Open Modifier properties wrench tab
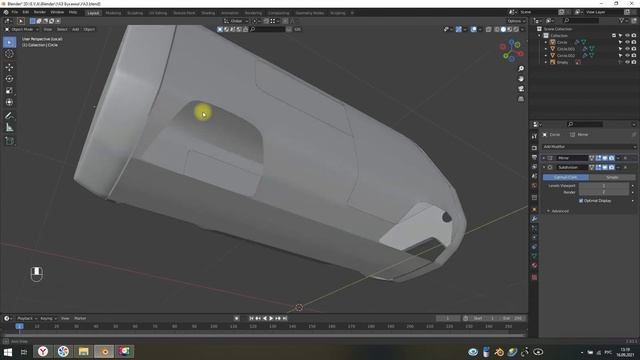The height and width of the screenshot is (360, 640). [534, 219]
